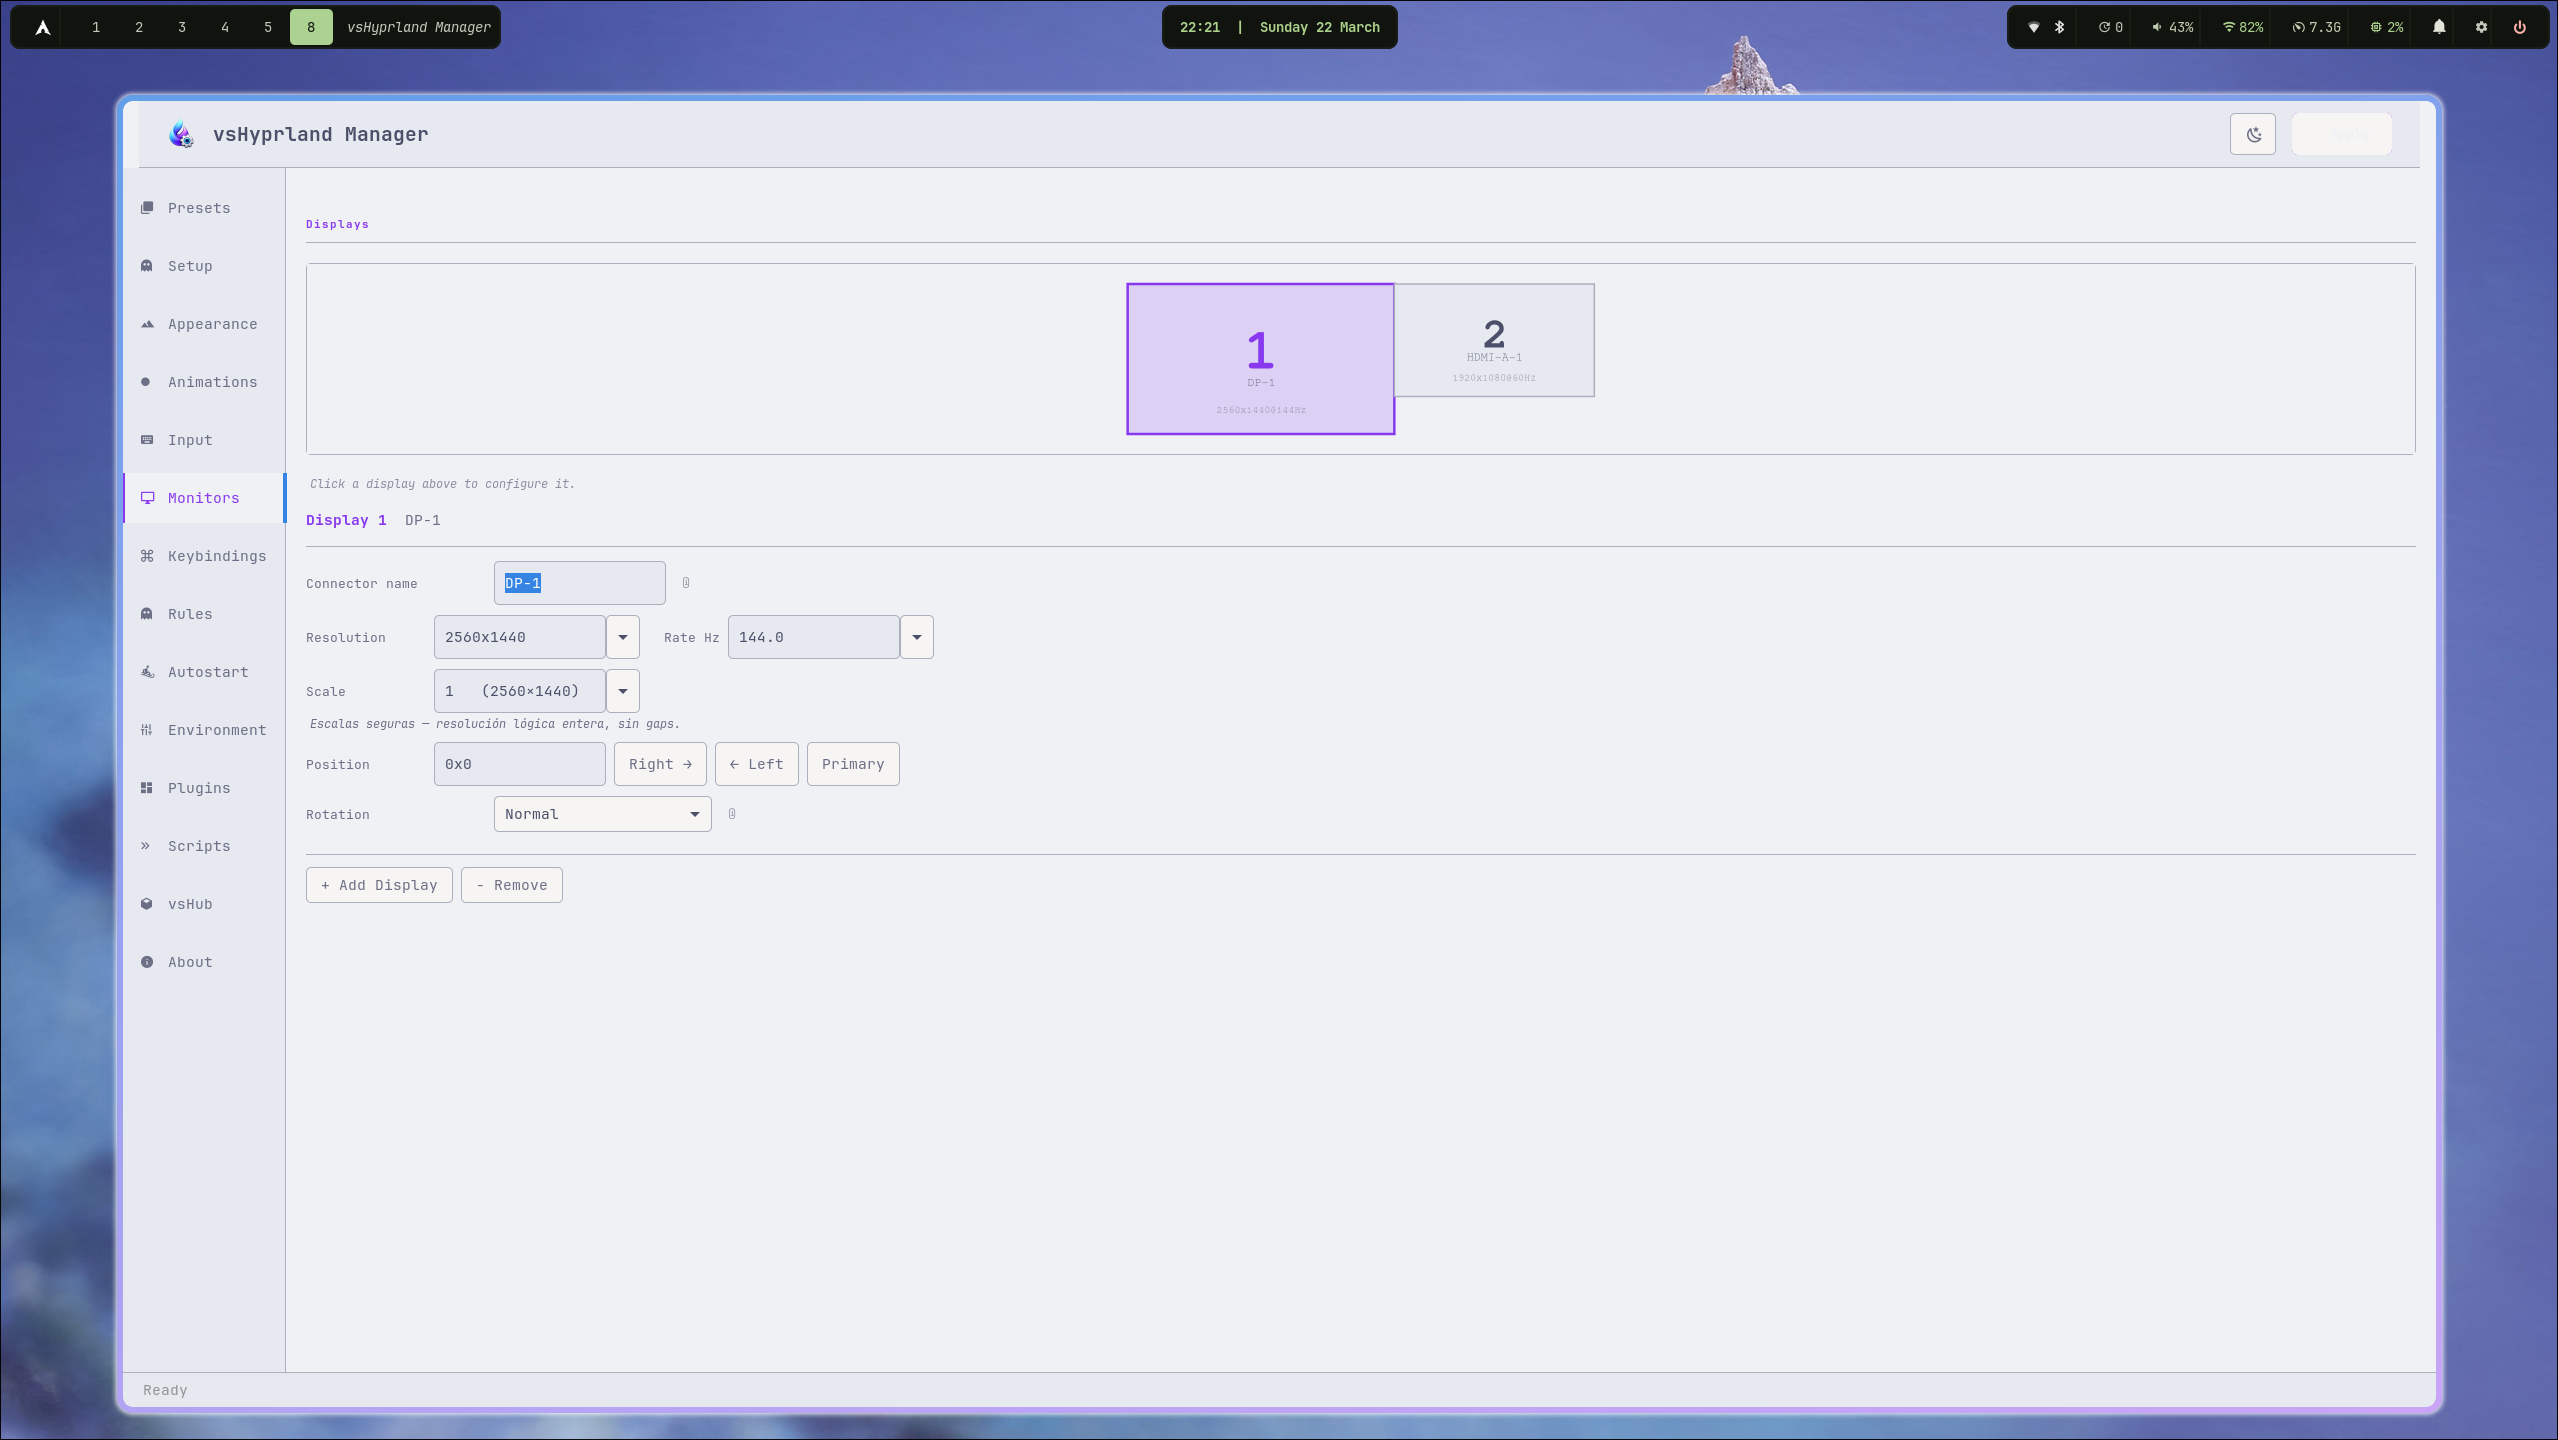Click the + Add Display button
The height and width of the screenshot is (1440, 2558).
pyautogui.click(x=379, y=885)
